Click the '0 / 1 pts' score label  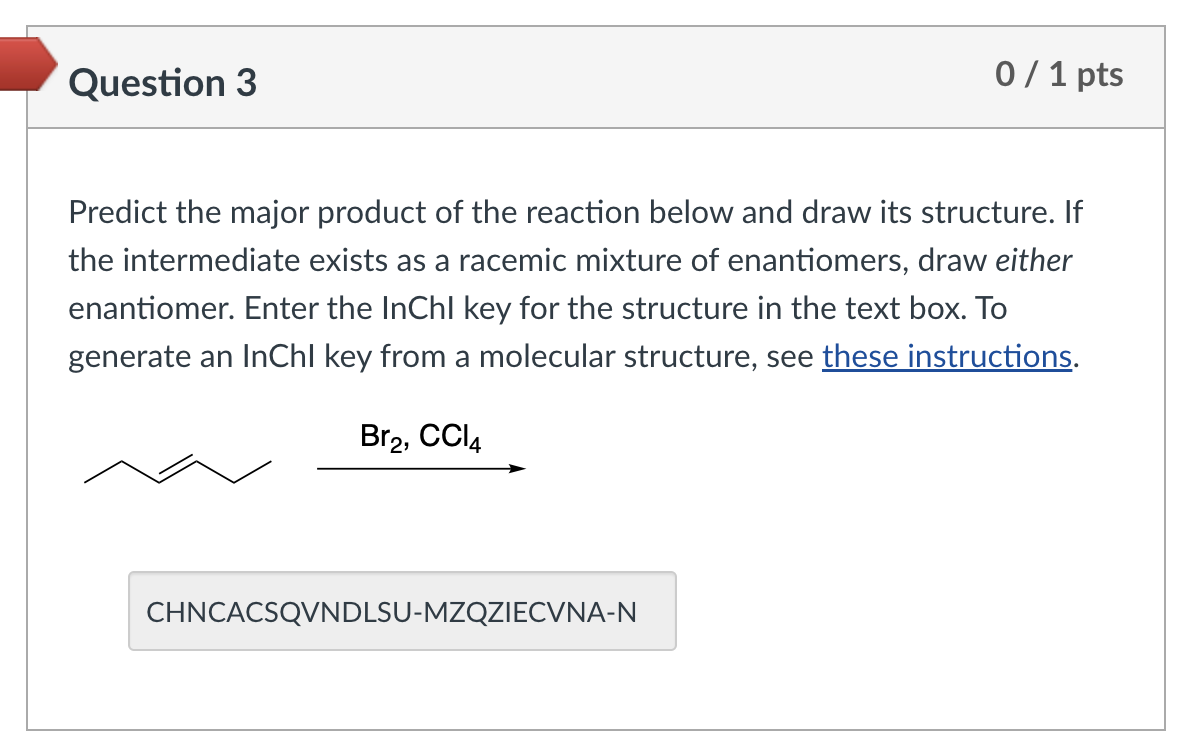1060,74
